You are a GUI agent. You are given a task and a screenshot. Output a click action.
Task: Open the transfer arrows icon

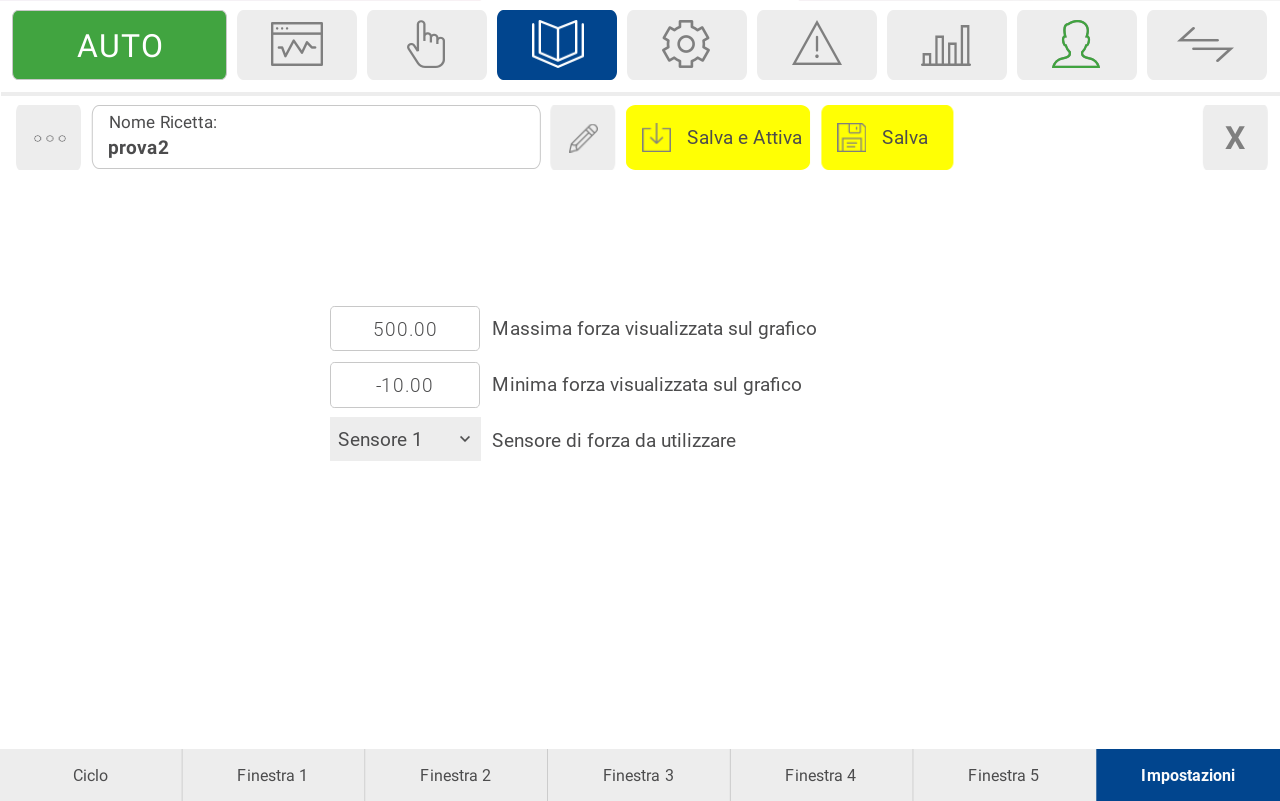(1207, 45)
